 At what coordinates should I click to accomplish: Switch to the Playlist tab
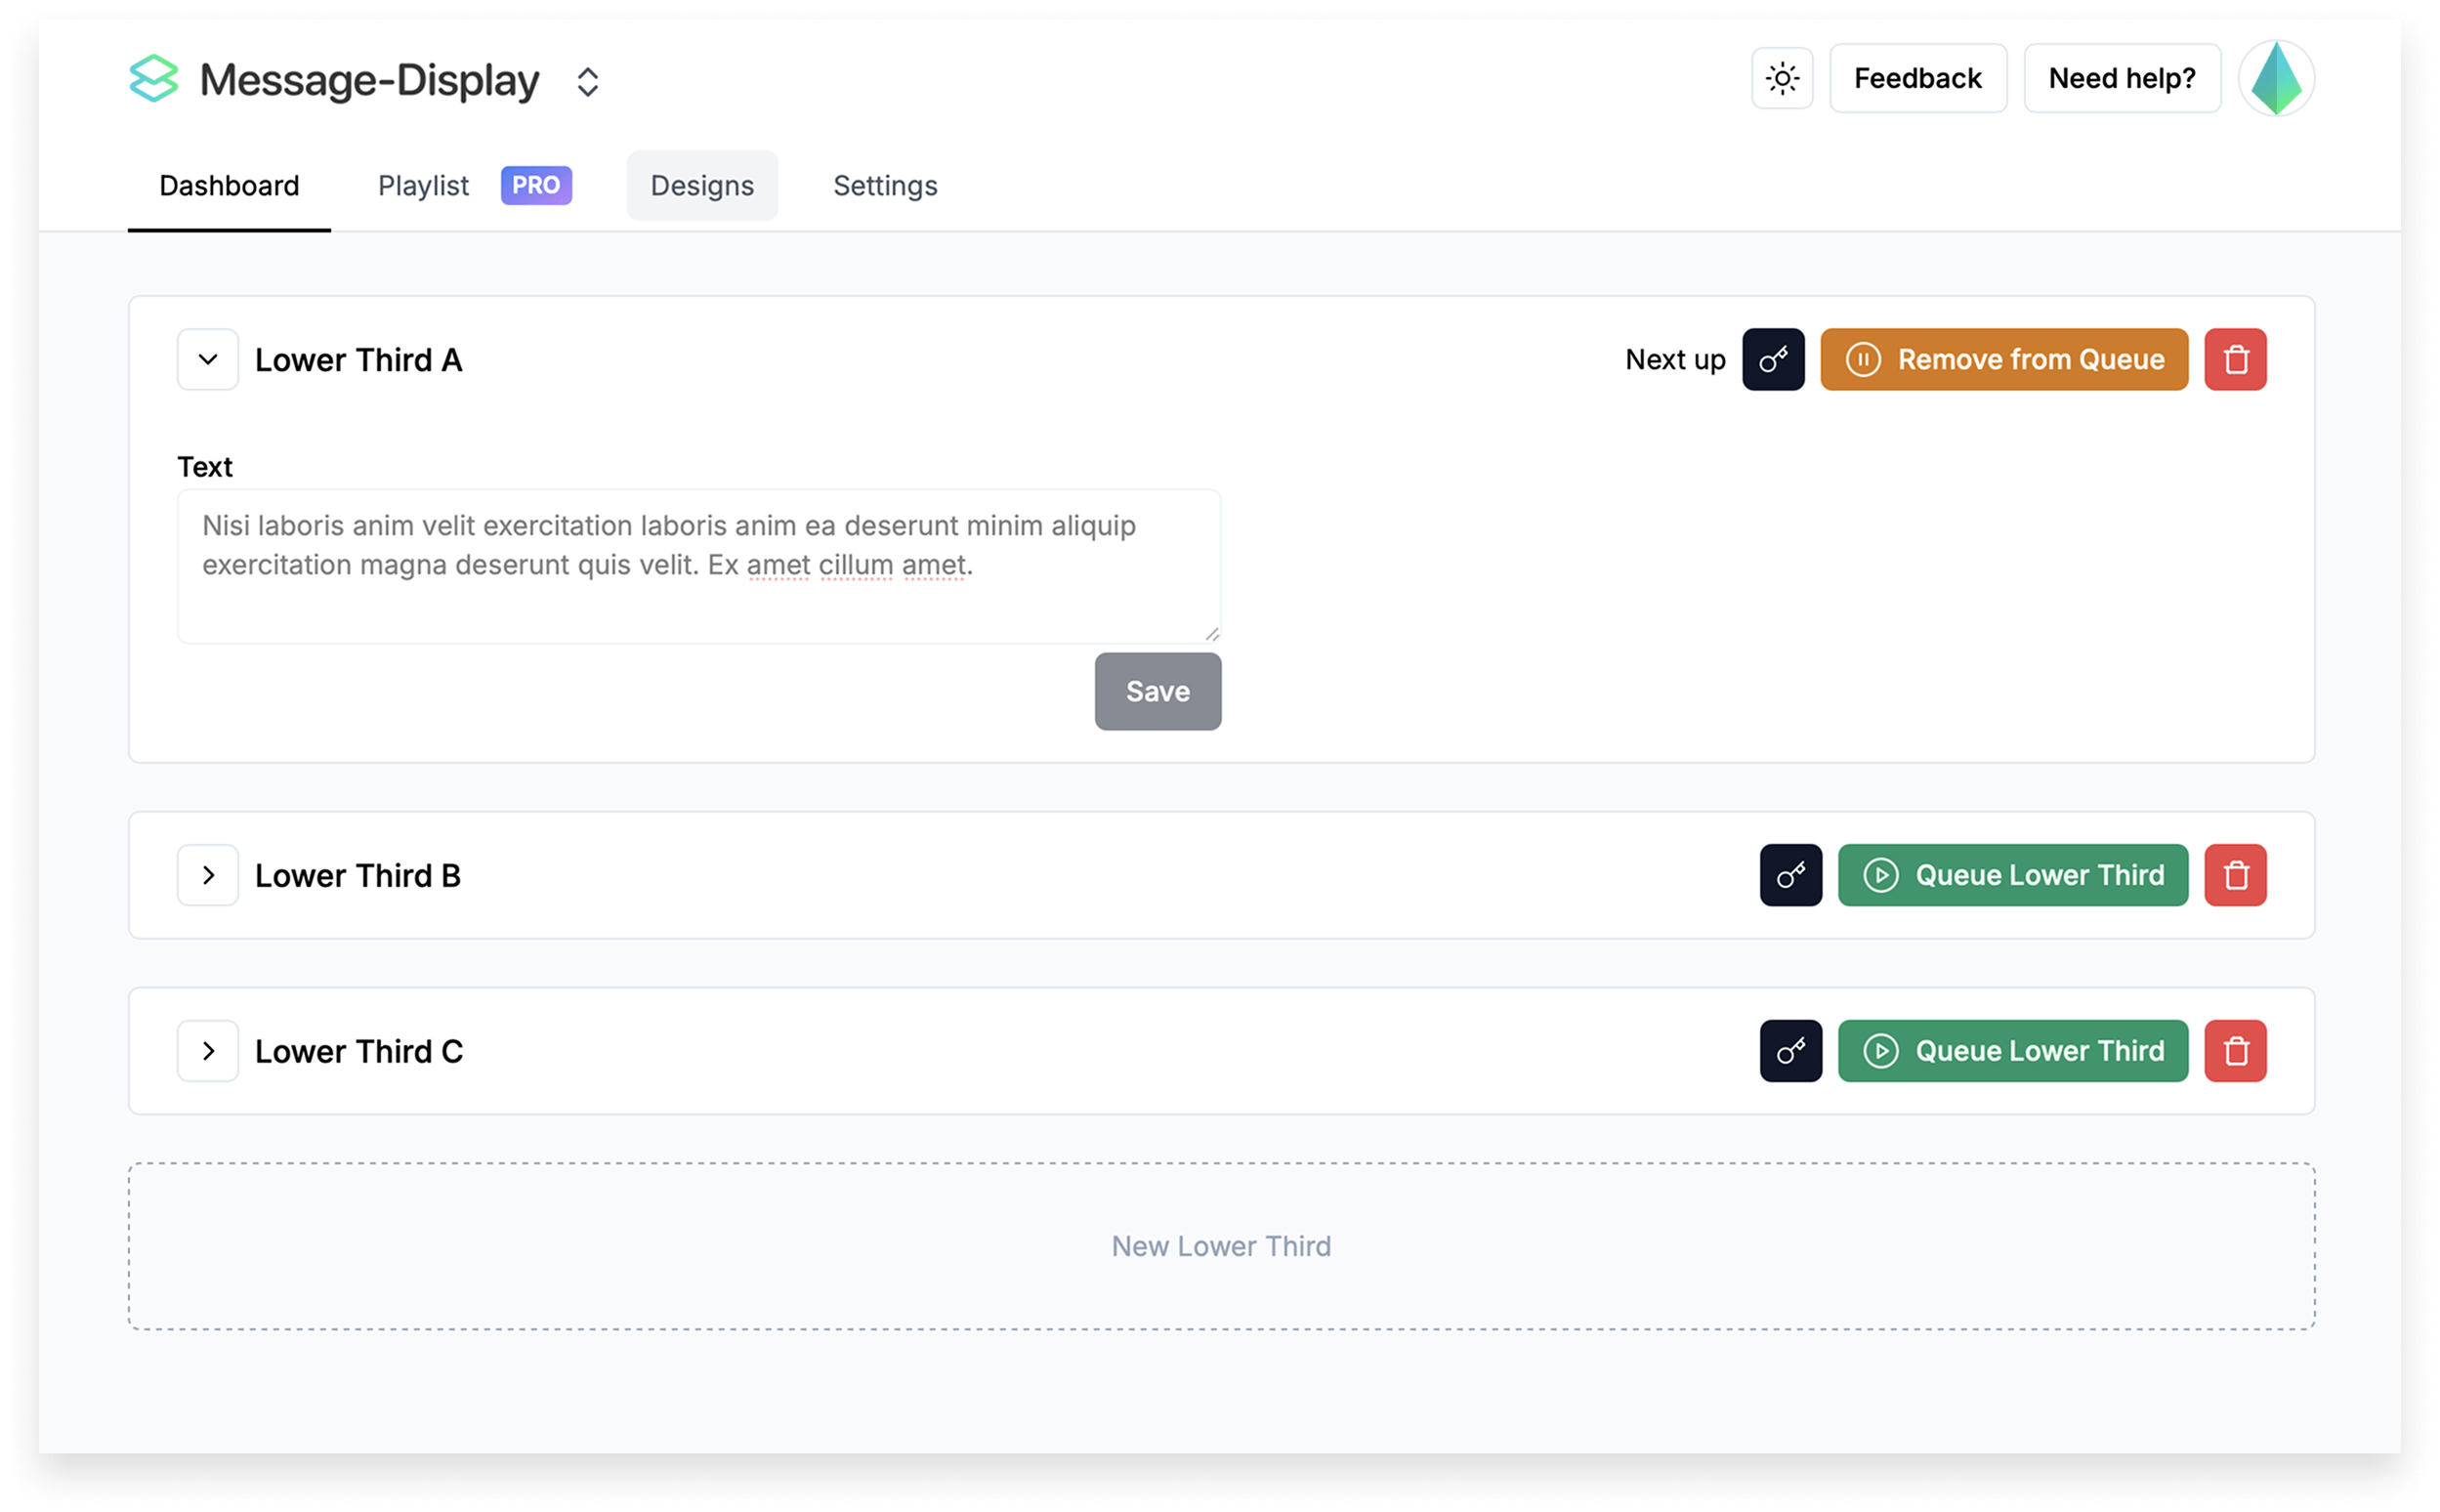pyautogui.click(x=422, y=185)
